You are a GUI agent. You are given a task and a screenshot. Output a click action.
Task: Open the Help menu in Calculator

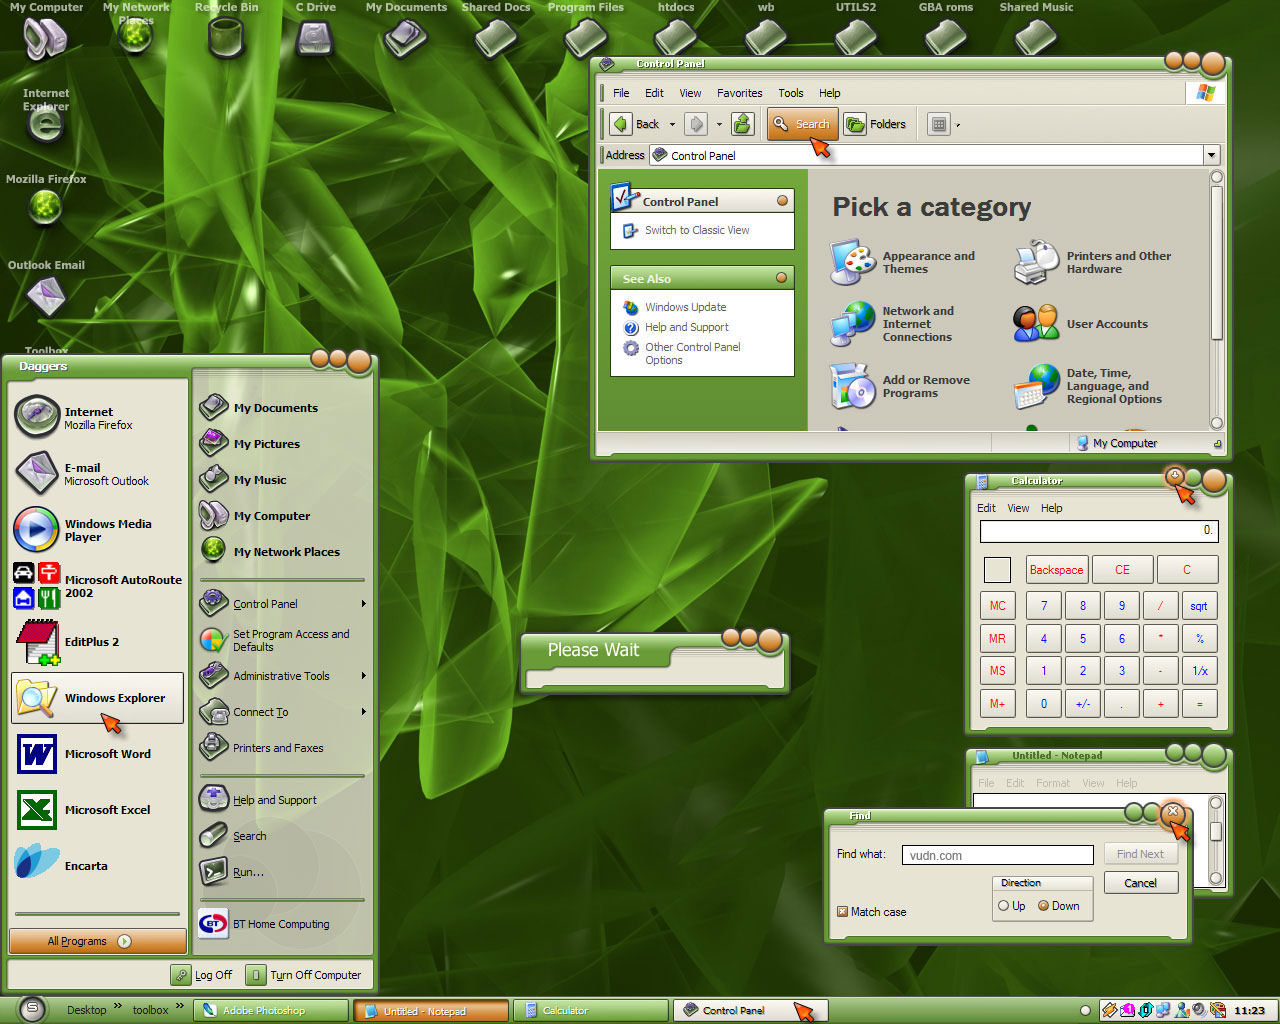pos(1051,508)
